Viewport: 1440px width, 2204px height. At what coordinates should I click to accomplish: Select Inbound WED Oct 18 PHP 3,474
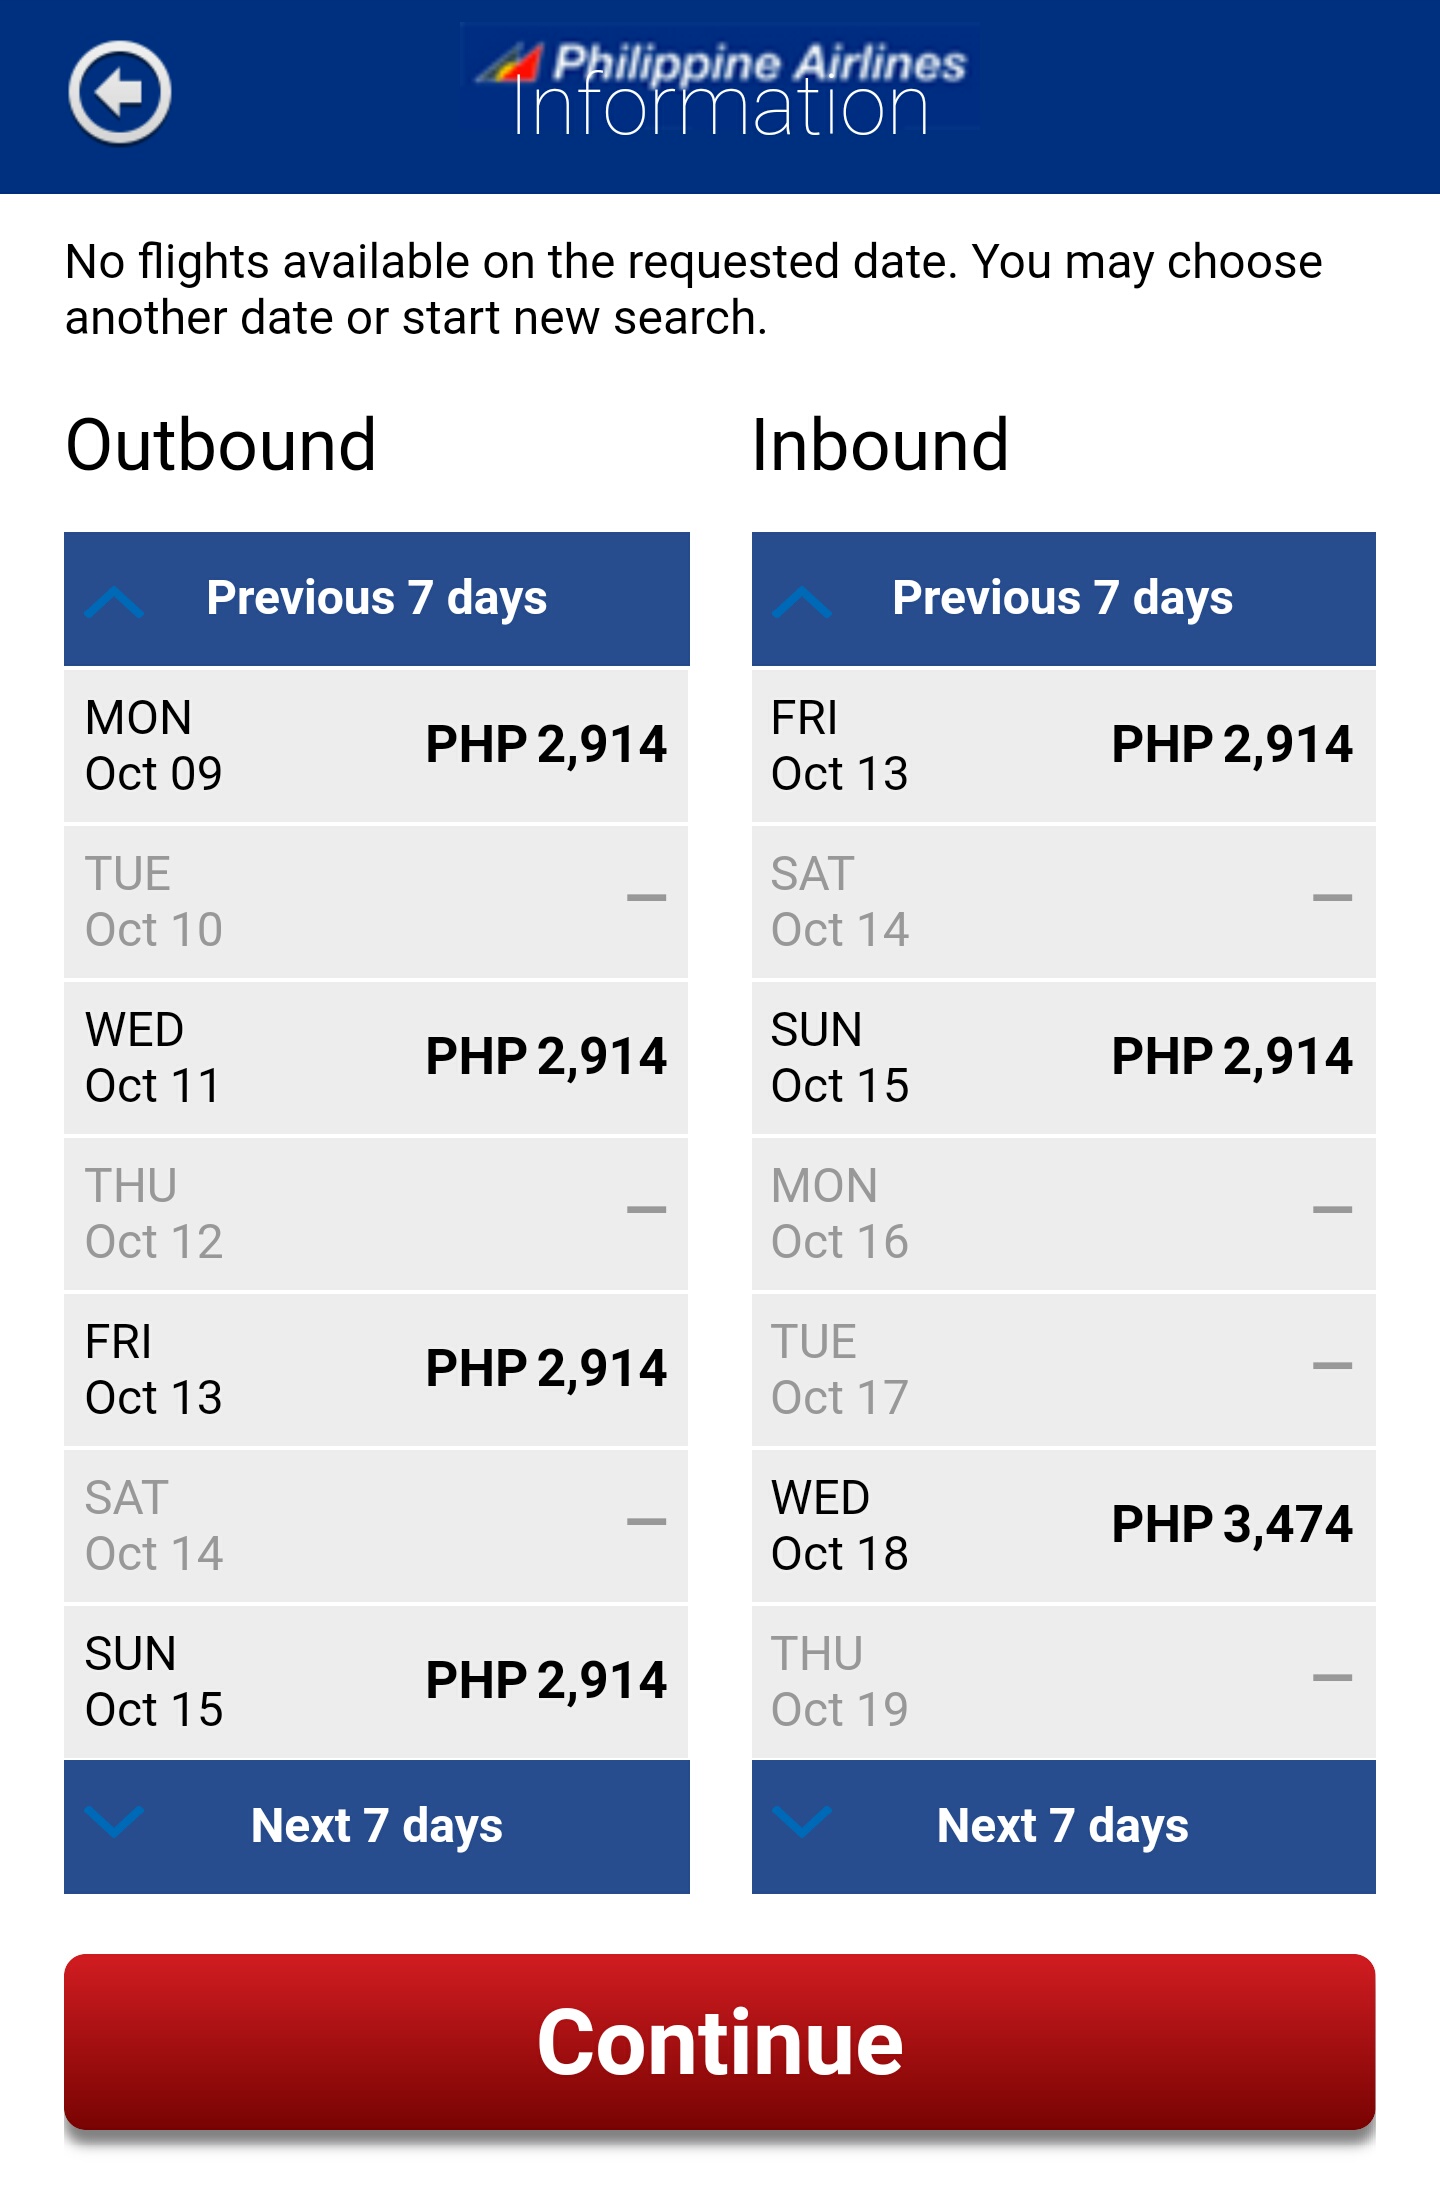(x=1063, y=1525)
